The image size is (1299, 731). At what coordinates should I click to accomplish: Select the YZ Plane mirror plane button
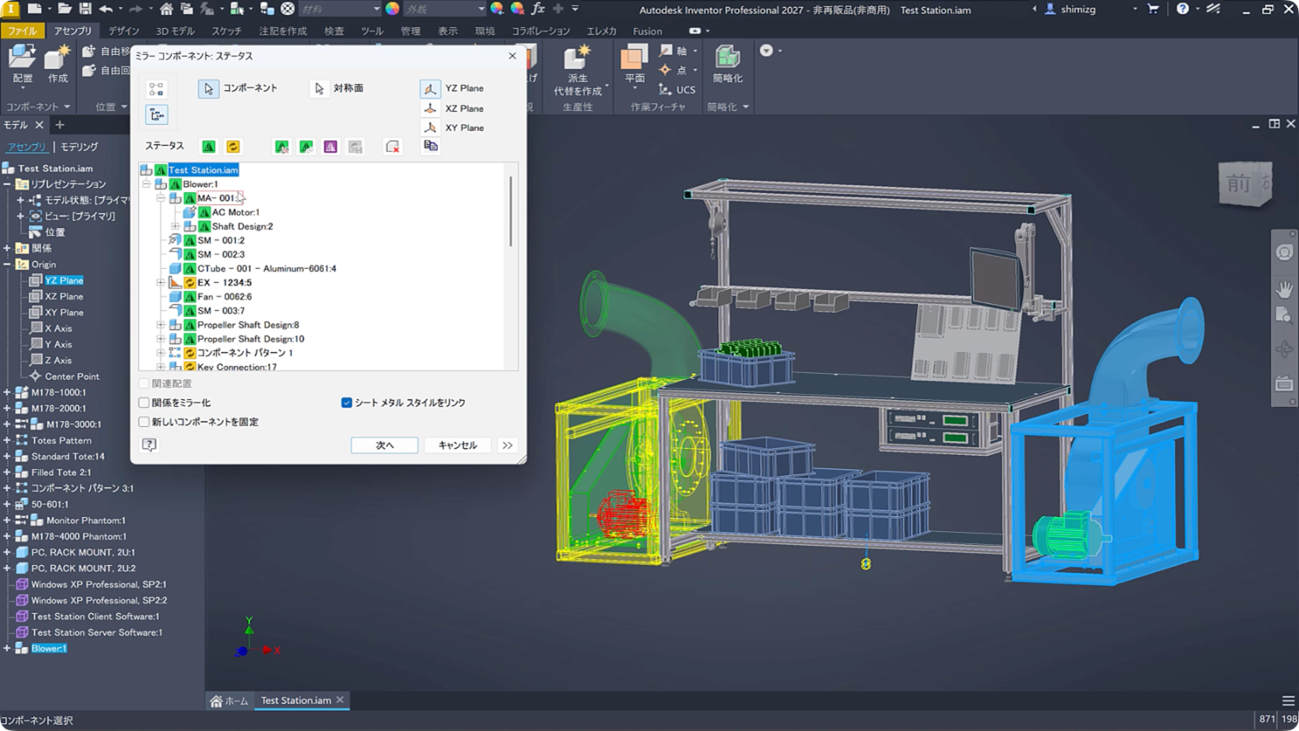(430, 89)
